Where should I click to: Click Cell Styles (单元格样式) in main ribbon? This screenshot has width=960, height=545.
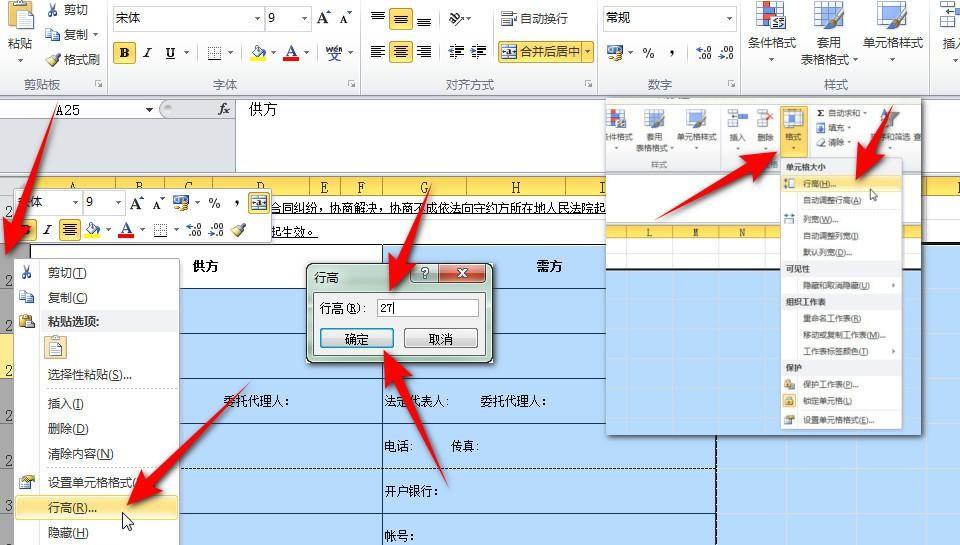tap(892, 32)
